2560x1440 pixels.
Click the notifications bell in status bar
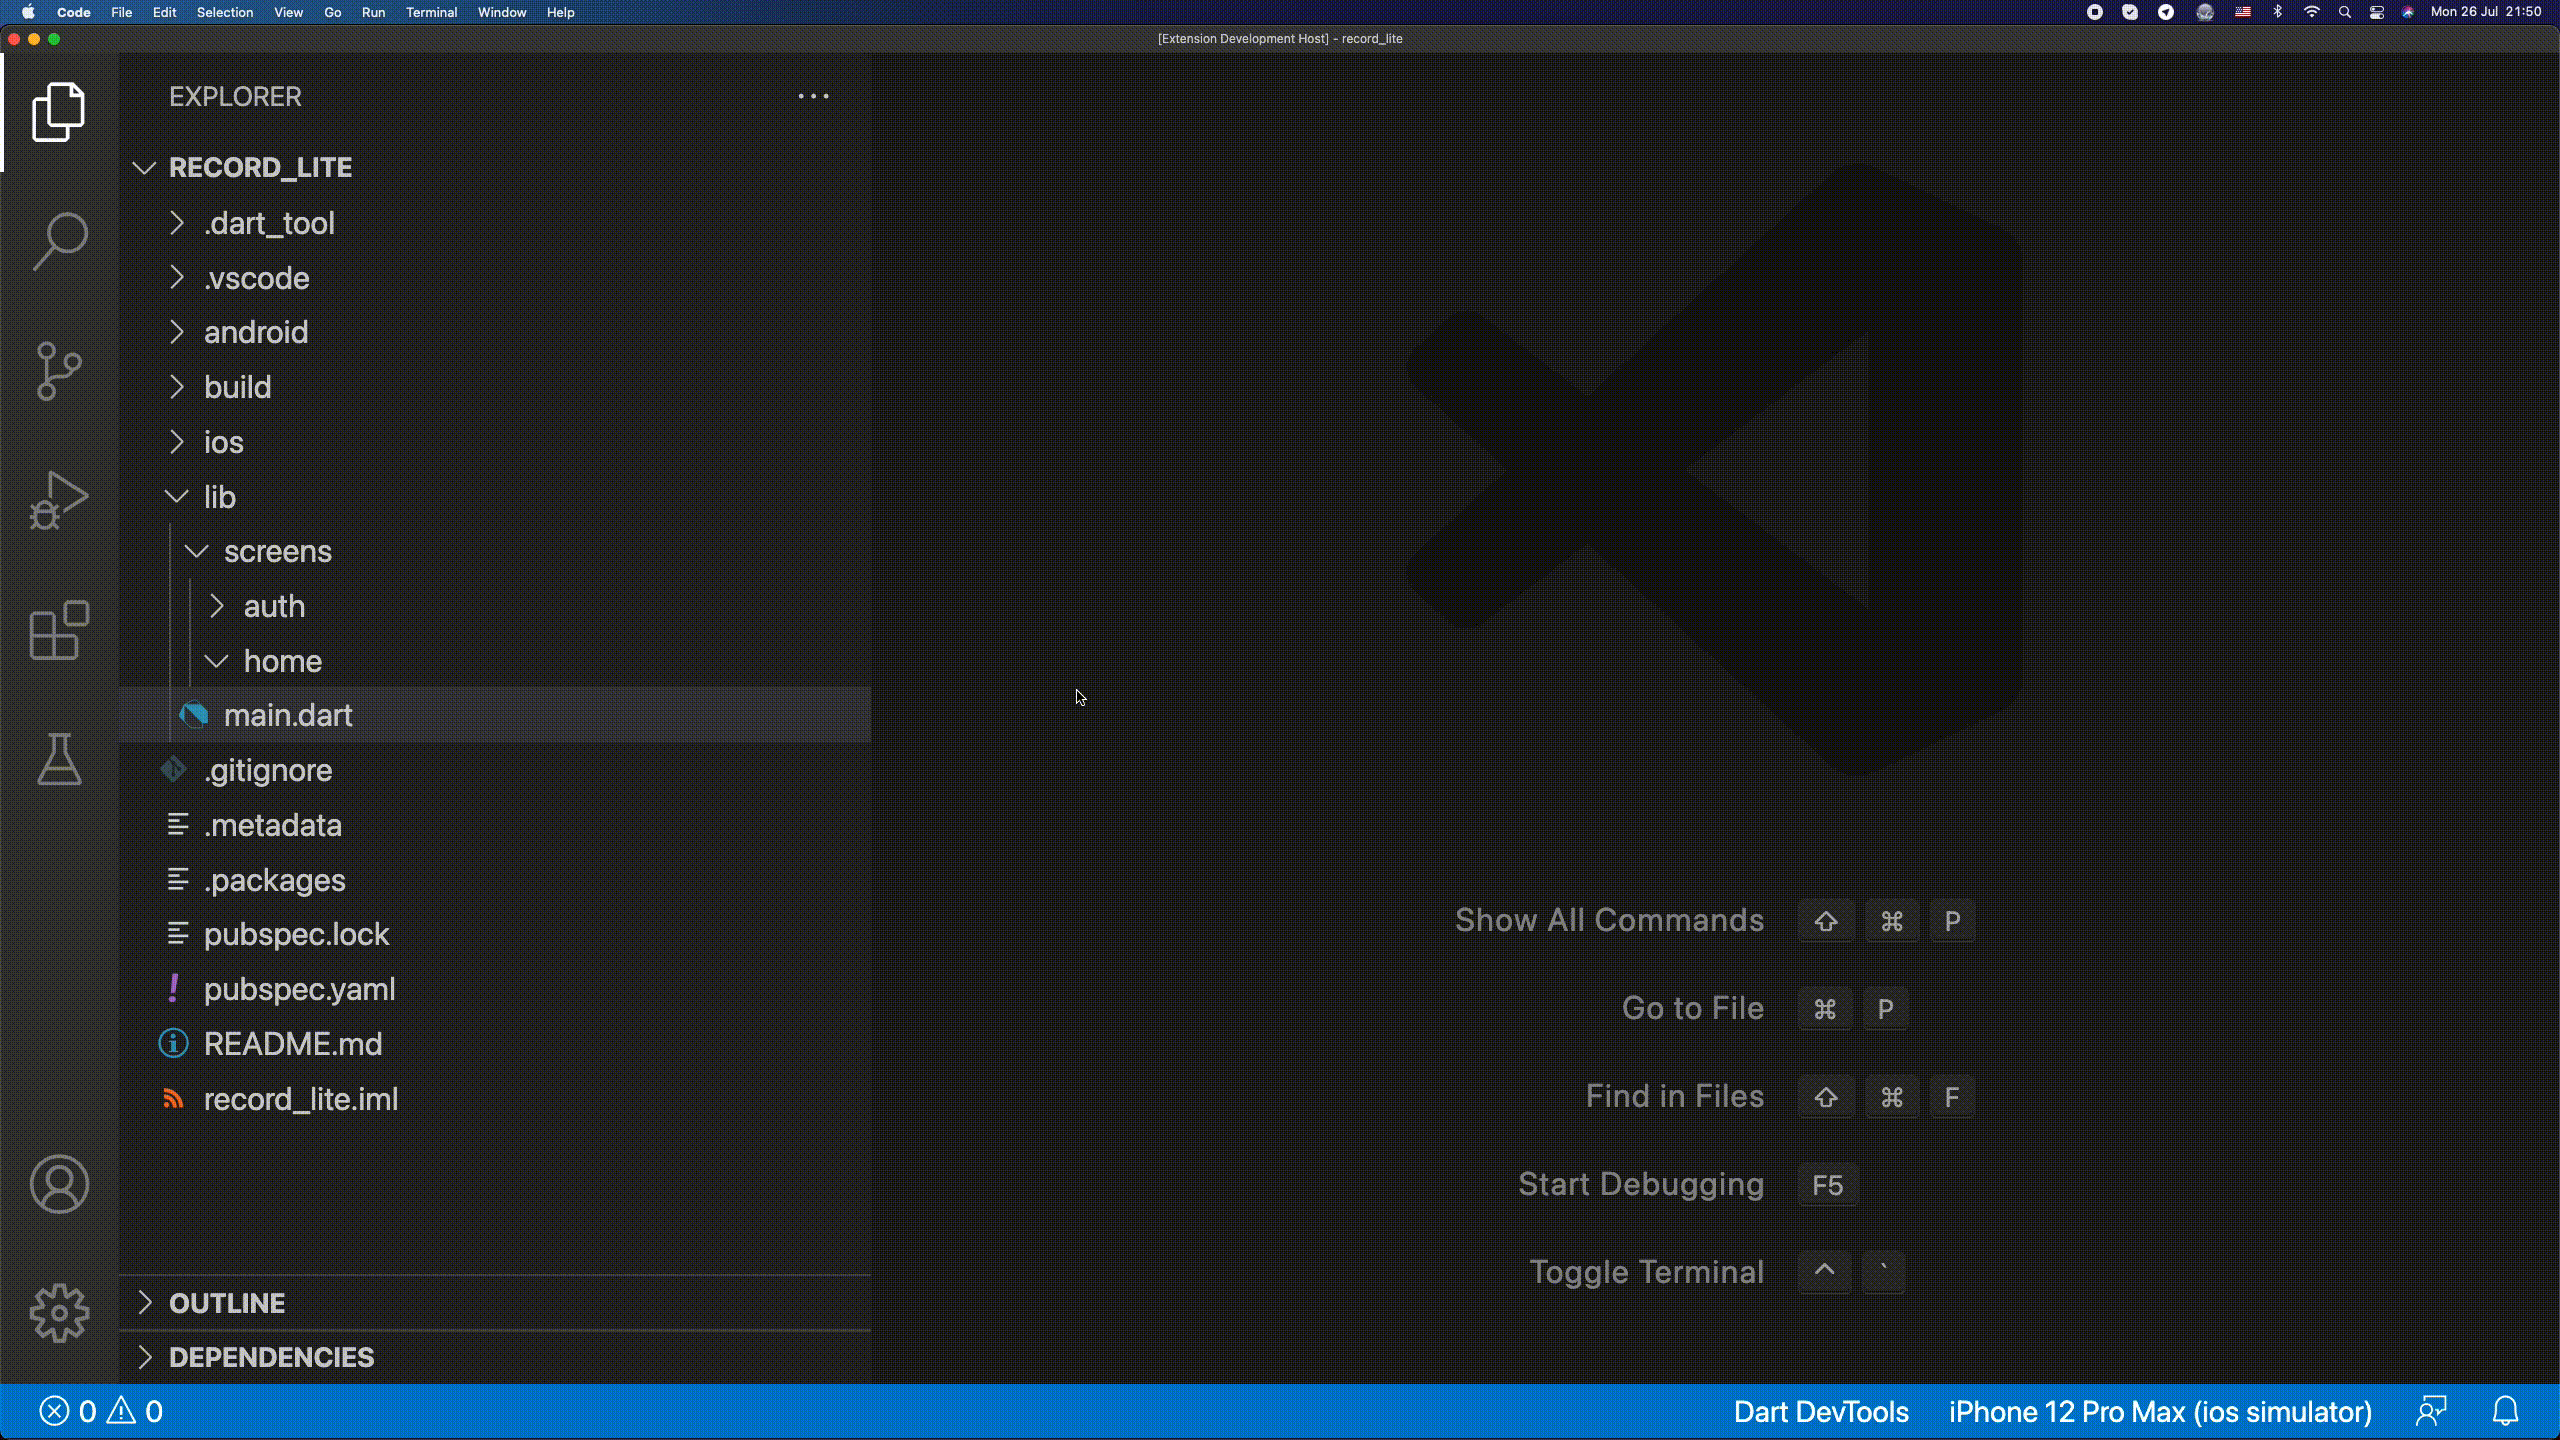coord(2505,1411)
